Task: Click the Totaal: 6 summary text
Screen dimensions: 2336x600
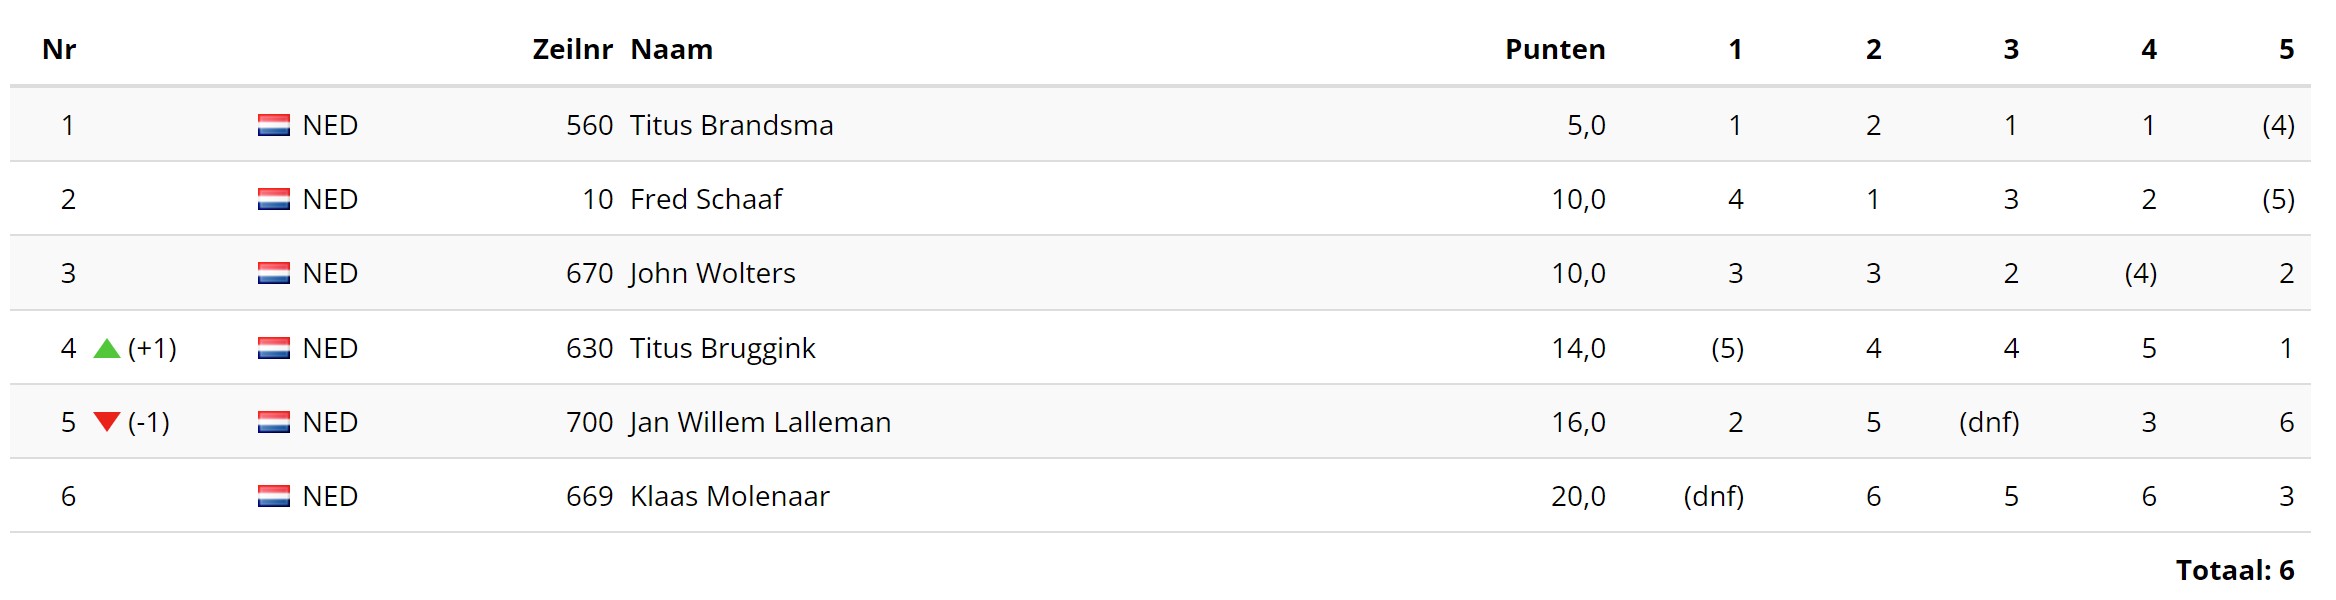Action: pos(2234,570)
